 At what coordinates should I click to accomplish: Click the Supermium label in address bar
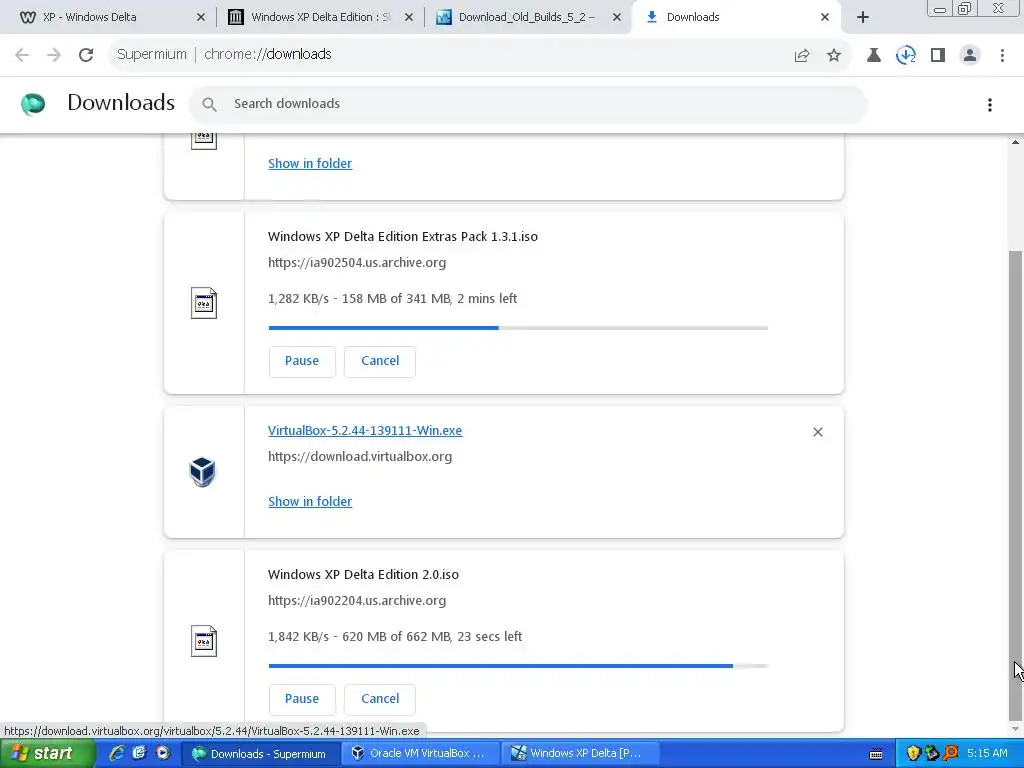click(x=152, y=54)
